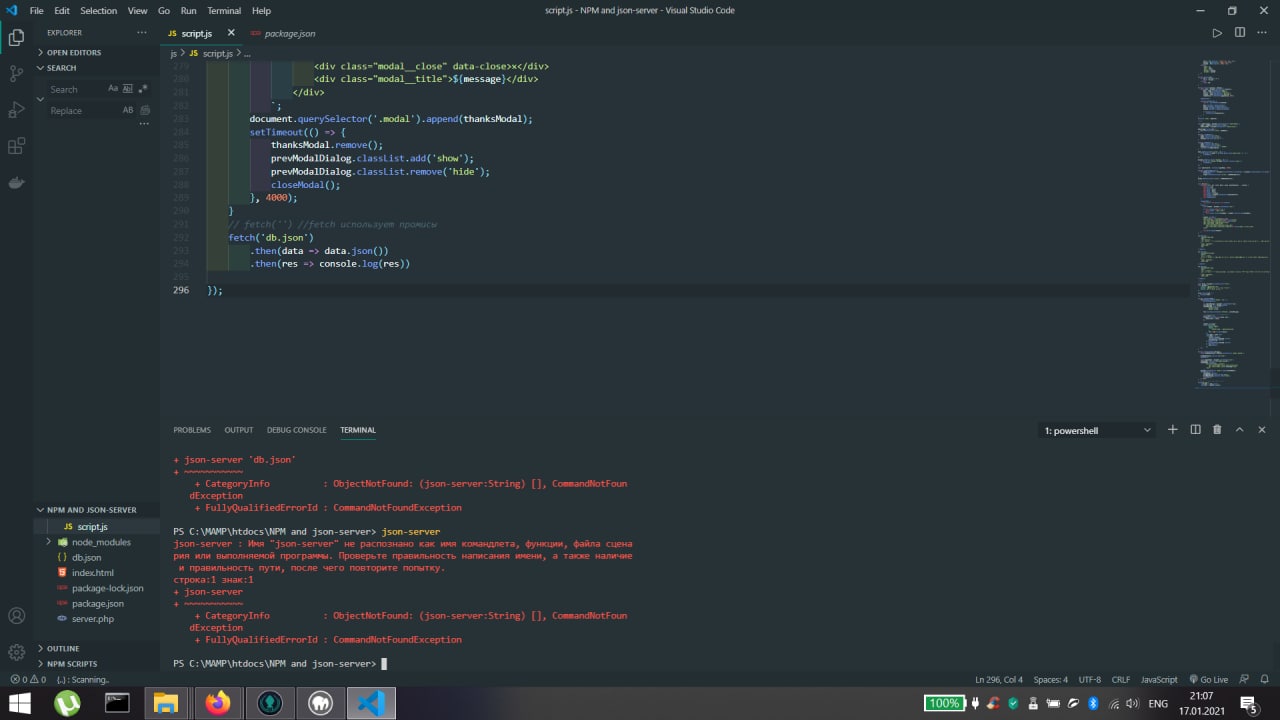The height and width of the screenshot is (720, 1280).
Task: Close the terminal panel
Action: tap(1262, 430)
